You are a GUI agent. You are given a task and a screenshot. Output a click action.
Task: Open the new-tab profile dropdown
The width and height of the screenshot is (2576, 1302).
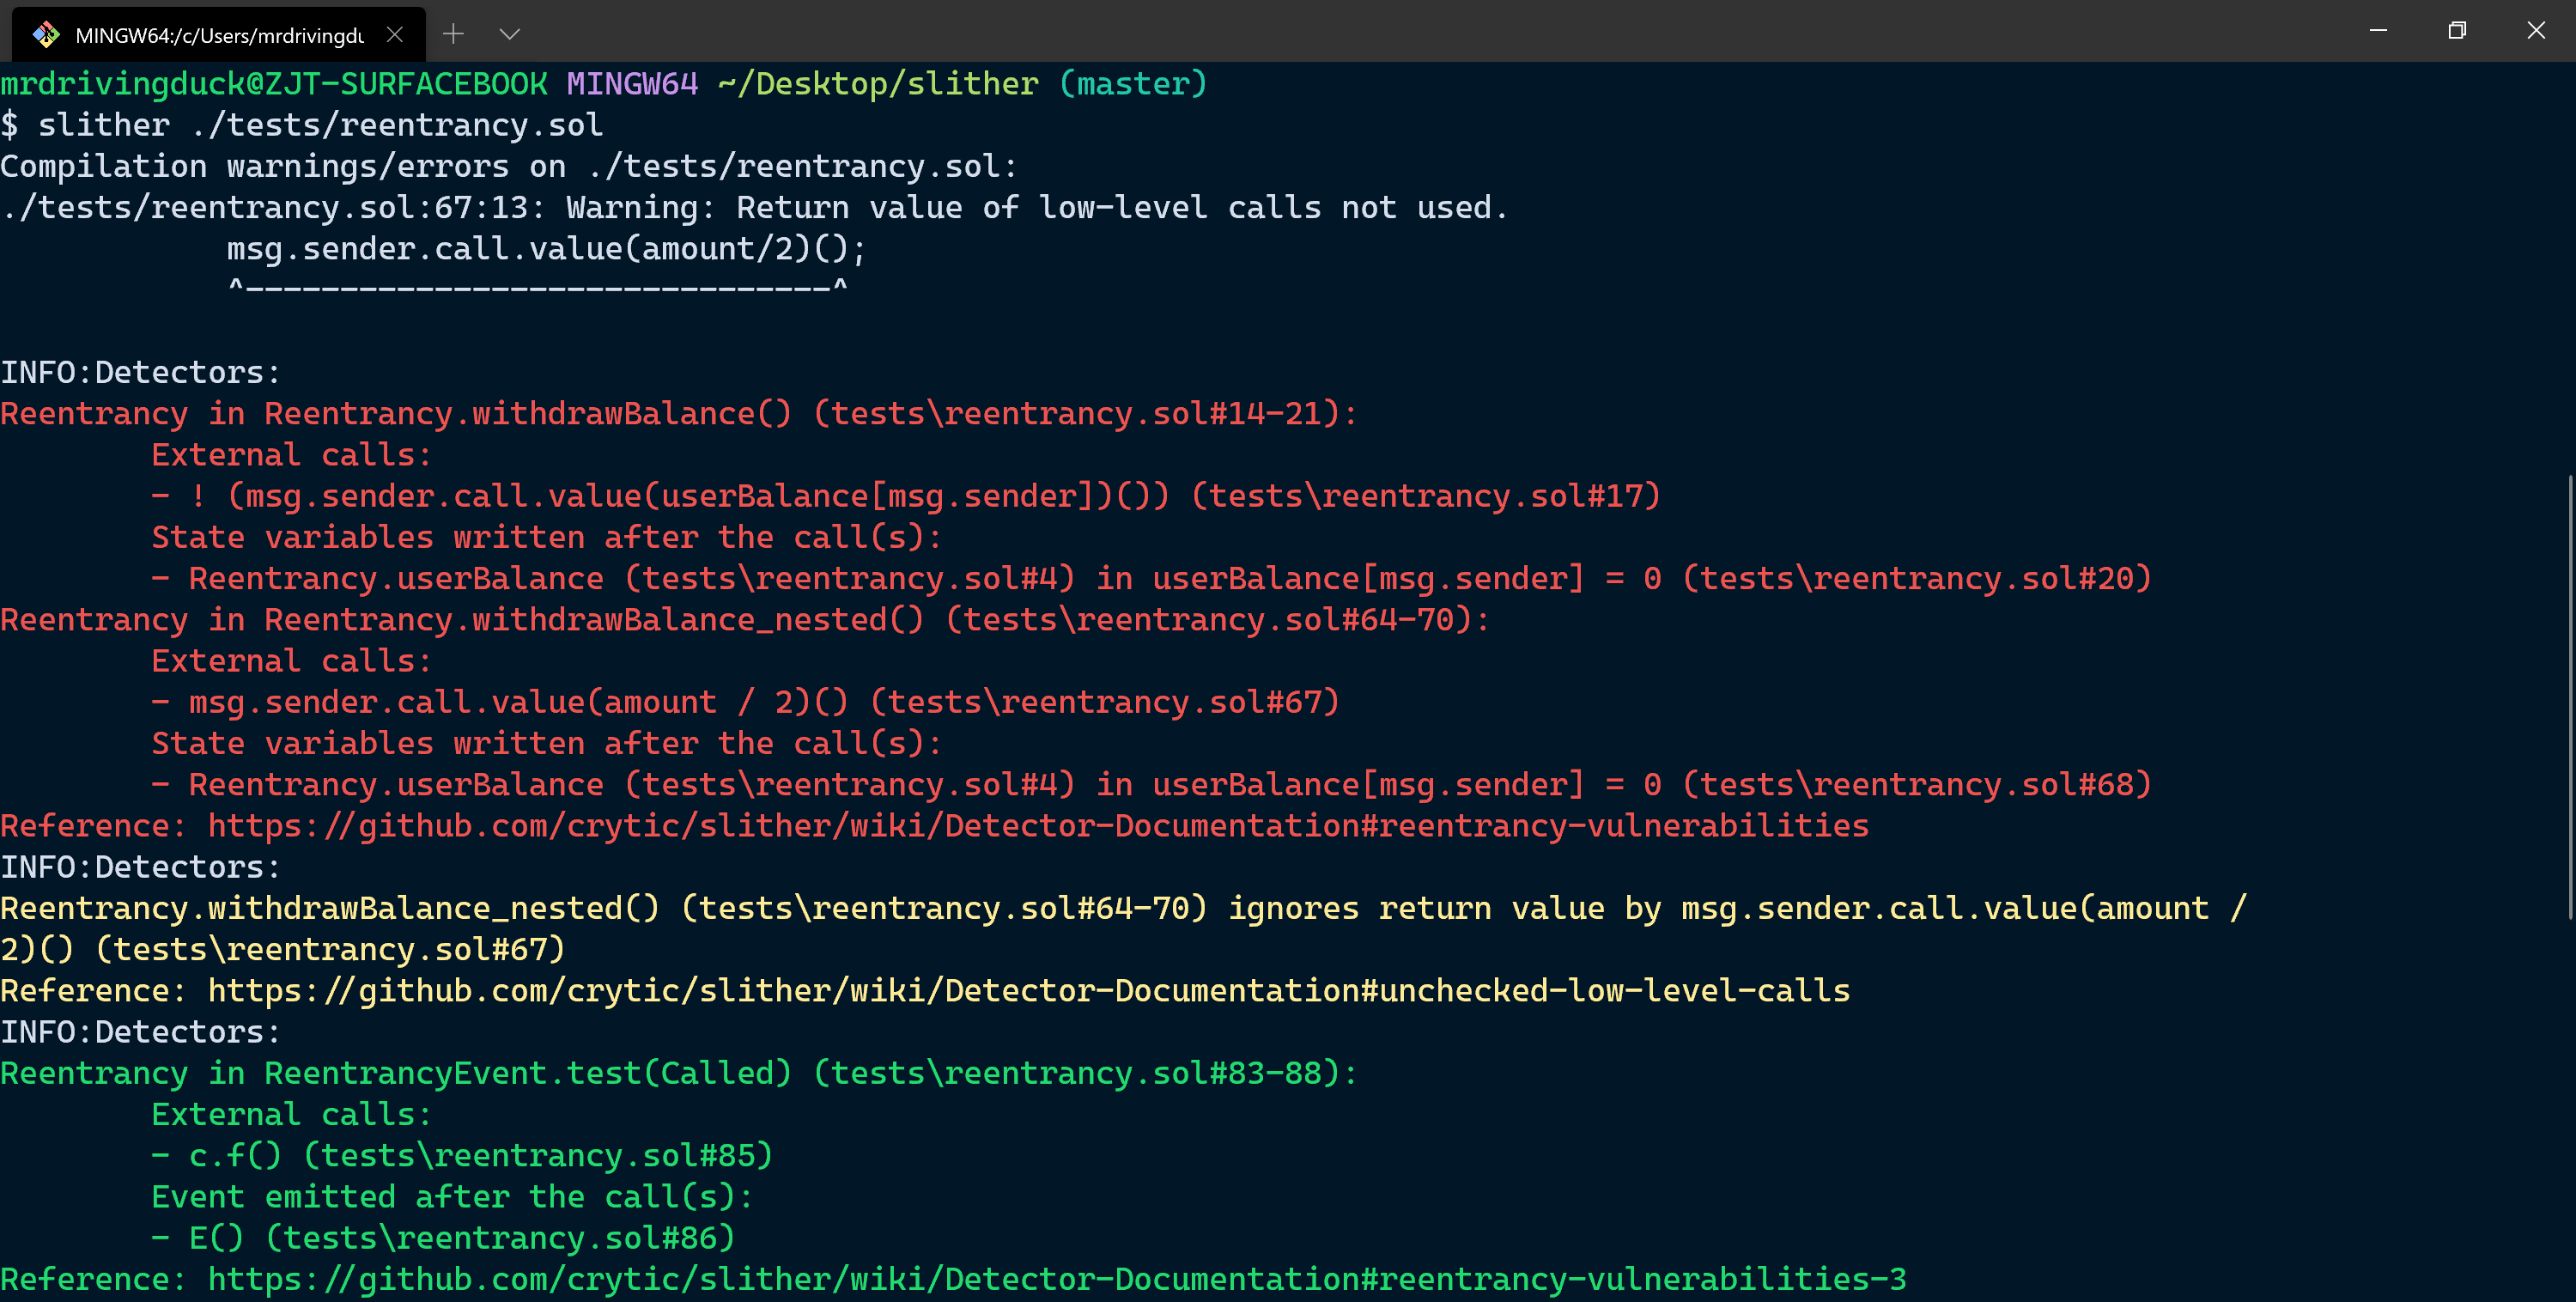click(x=510, y=35)
